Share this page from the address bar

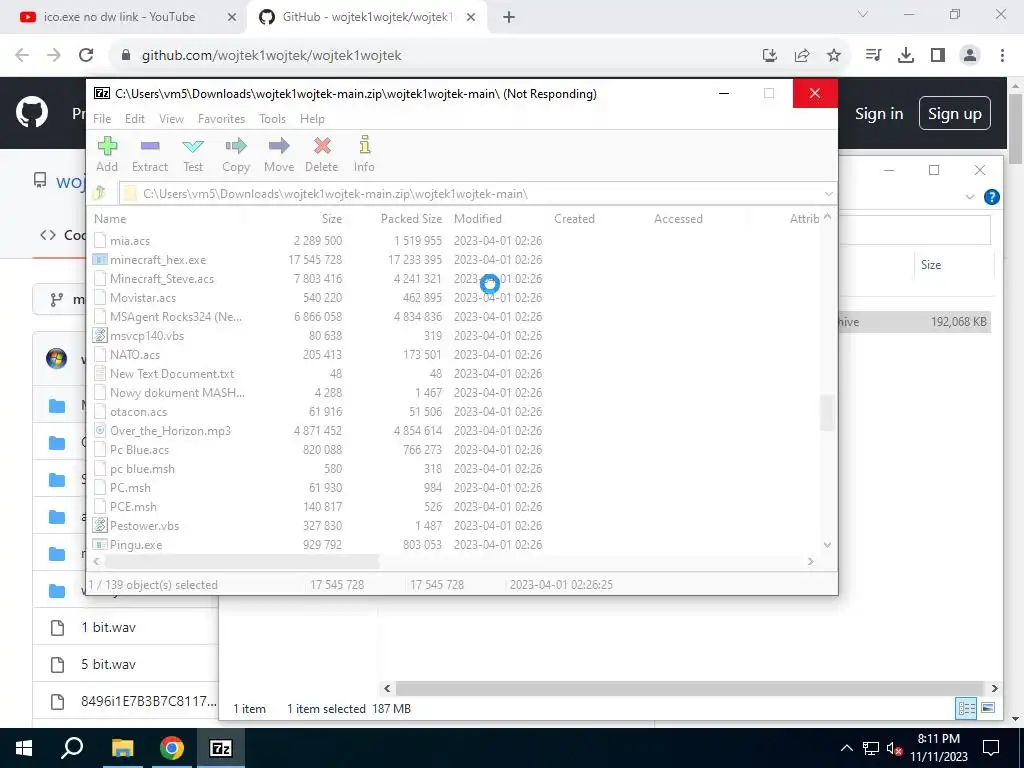point(802,56)
